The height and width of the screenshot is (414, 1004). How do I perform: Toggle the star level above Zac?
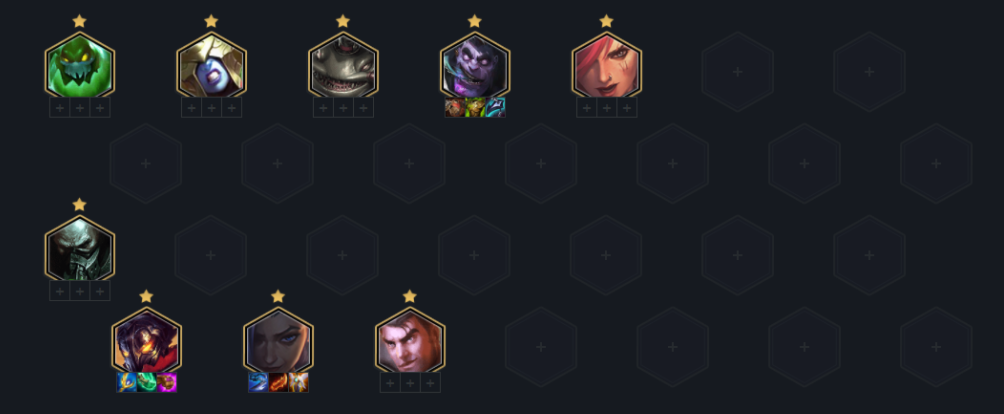click(x=79, y=21)
